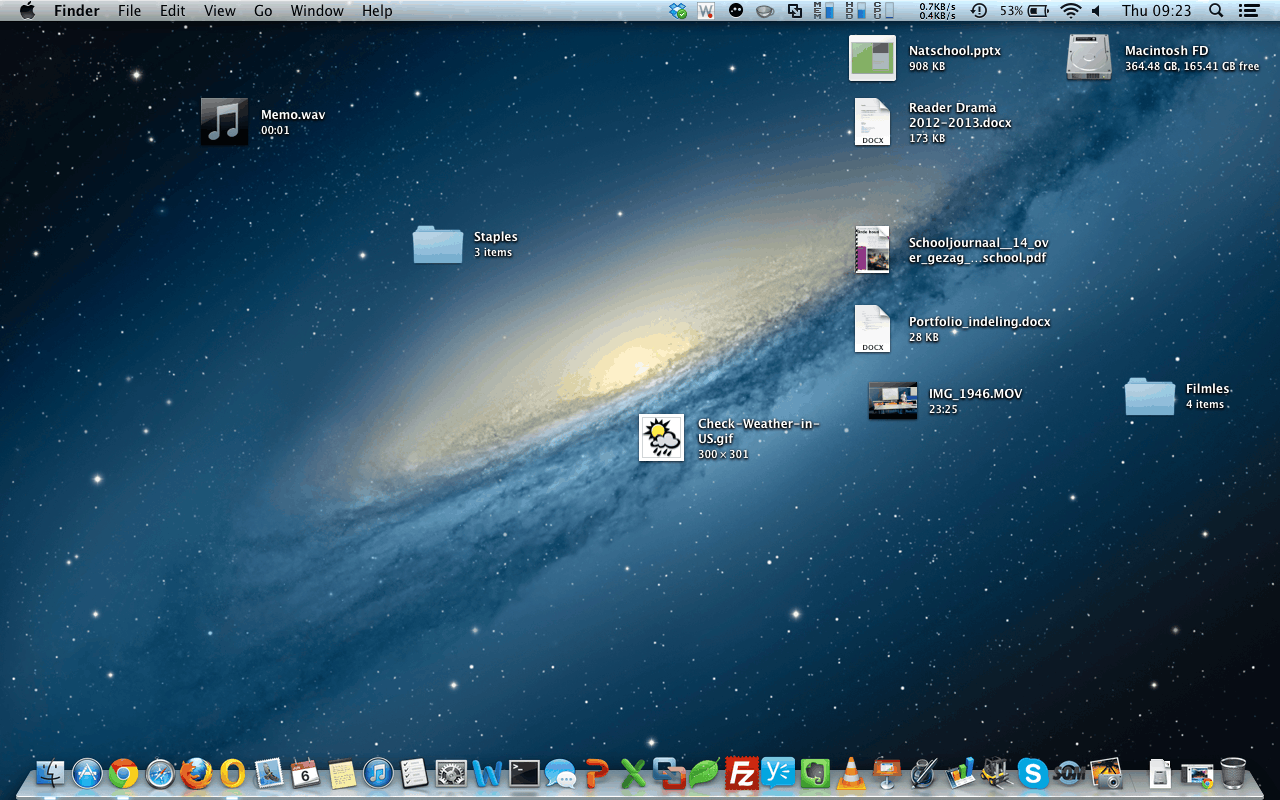This screenshot has height=800, width=1280.
Task: Open Notification Center list icon
Action: tap(1247, 11)
